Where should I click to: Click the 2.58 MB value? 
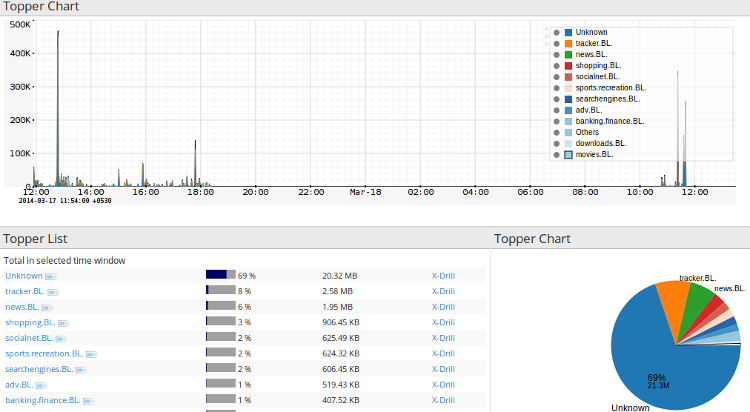(337, 291)
